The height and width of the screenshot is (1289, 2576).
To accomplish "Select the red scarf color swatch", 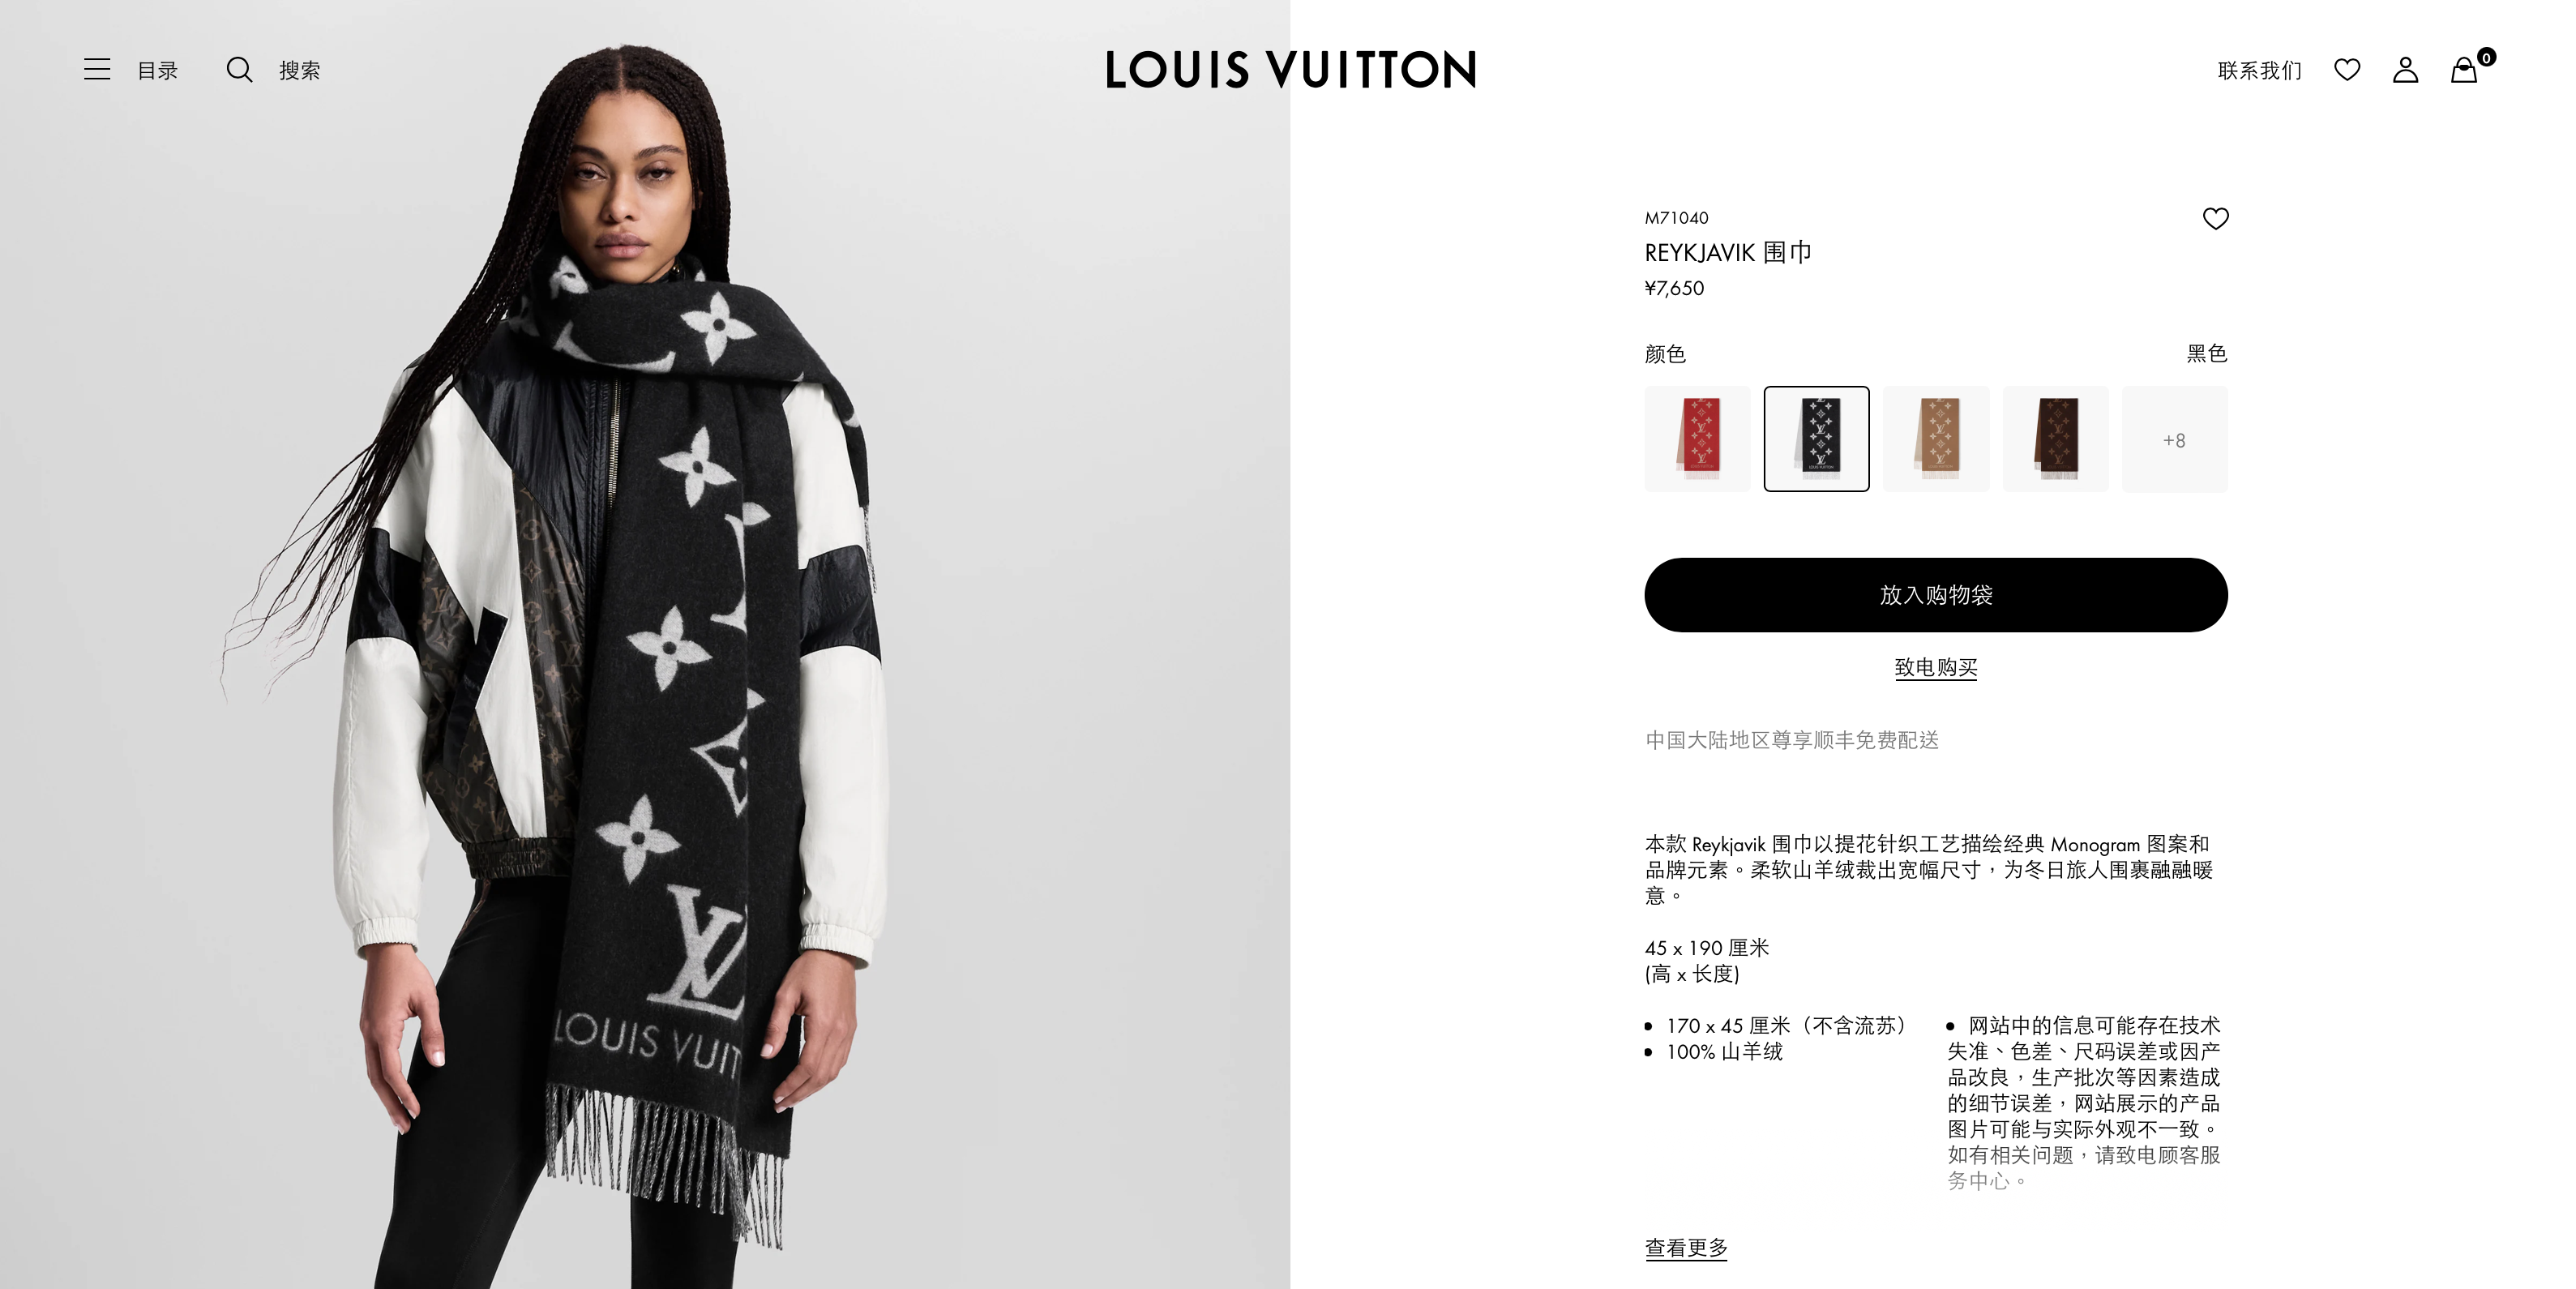I will pyautogui.click(x=1697, y=439).
